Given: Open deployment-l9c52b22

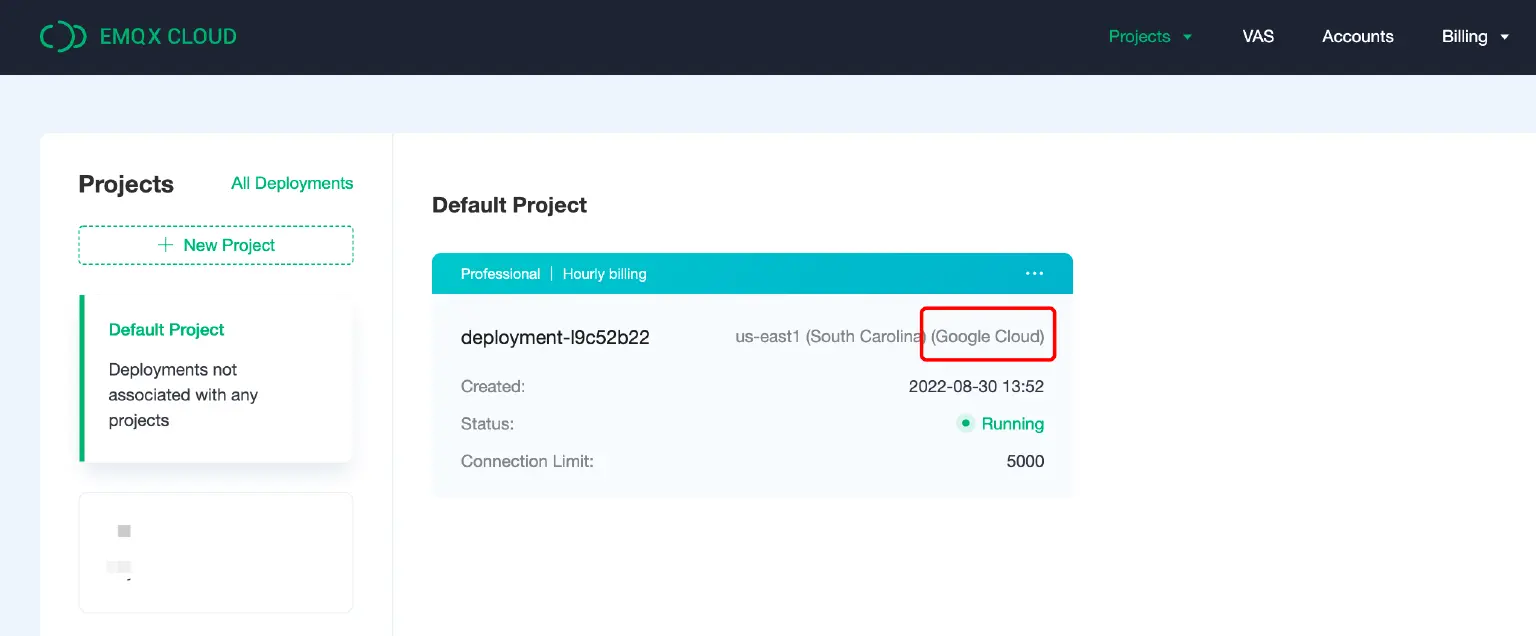Looking at the screenshot, I should 555,337.
